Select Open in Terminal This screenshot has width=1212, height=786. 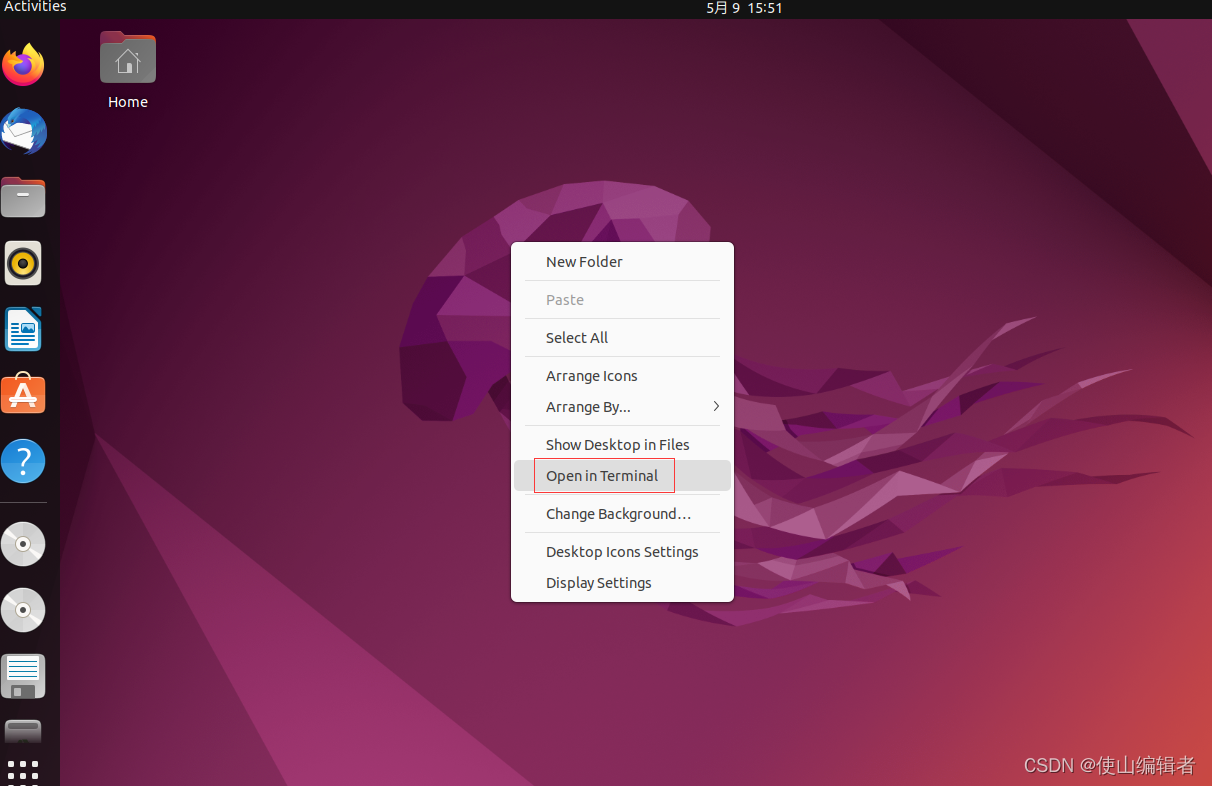coord(622,476)
